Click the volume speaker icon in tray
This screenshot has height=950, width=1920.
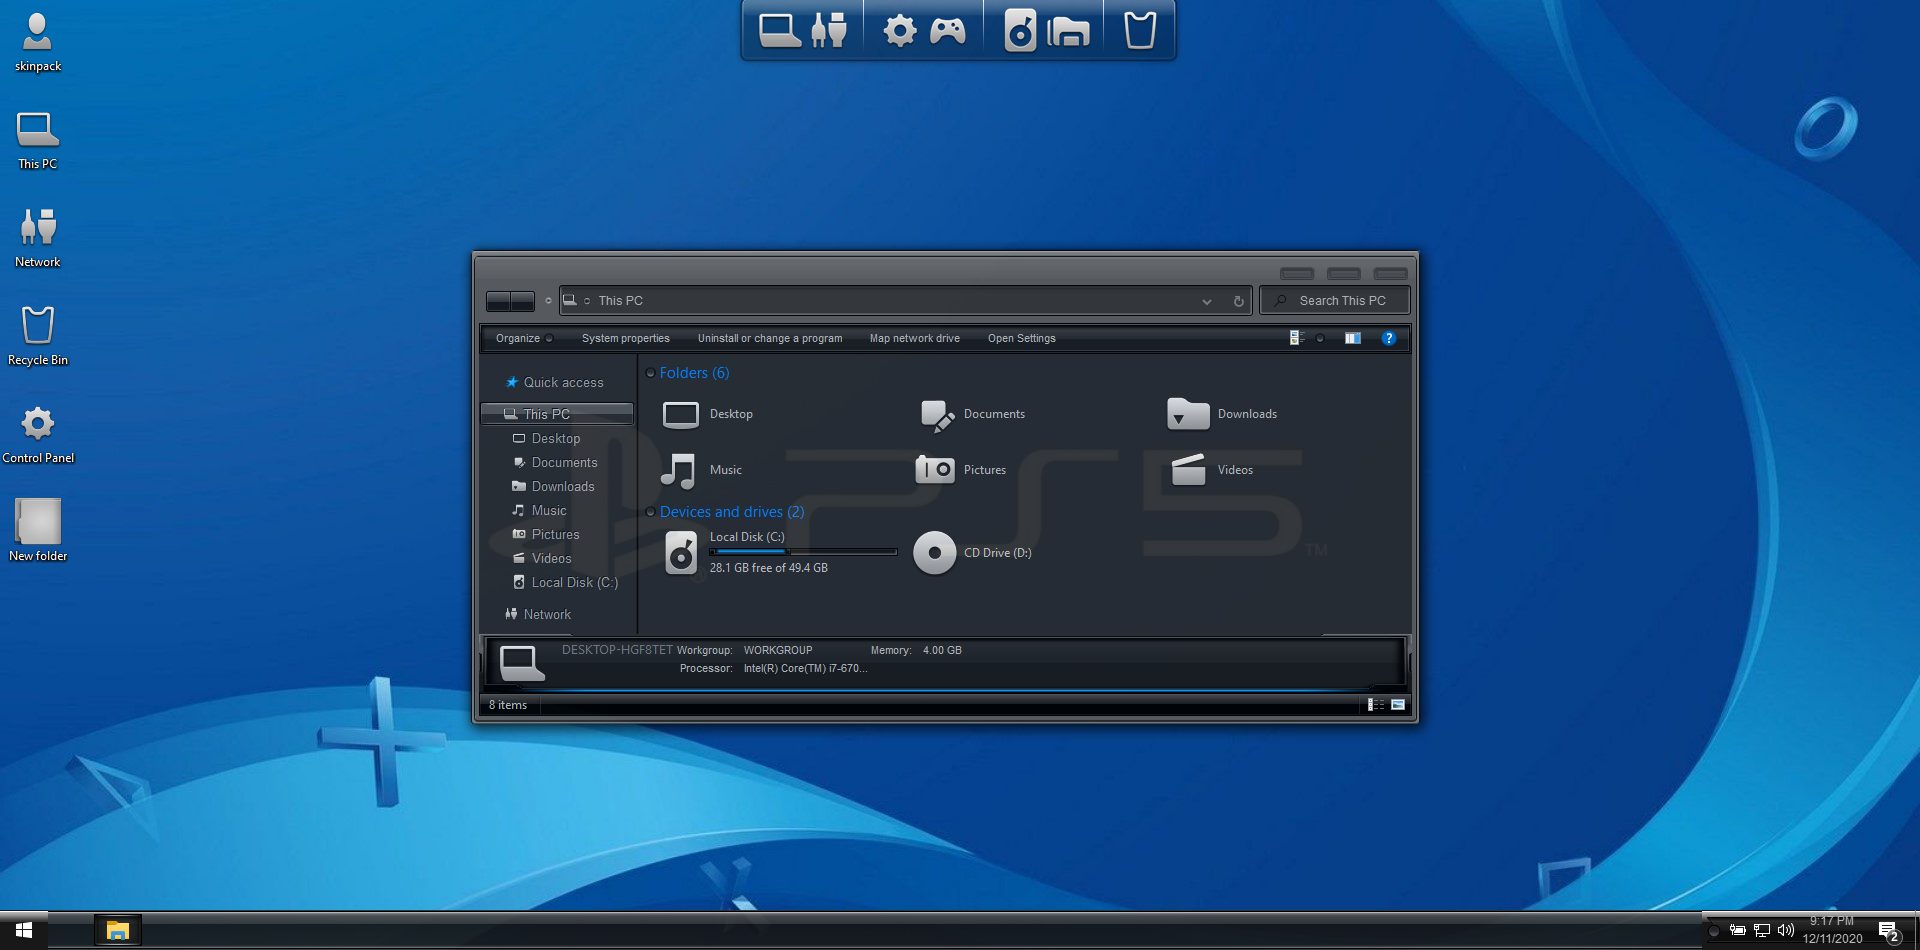pyautogui.click(x=1785, y=930)
